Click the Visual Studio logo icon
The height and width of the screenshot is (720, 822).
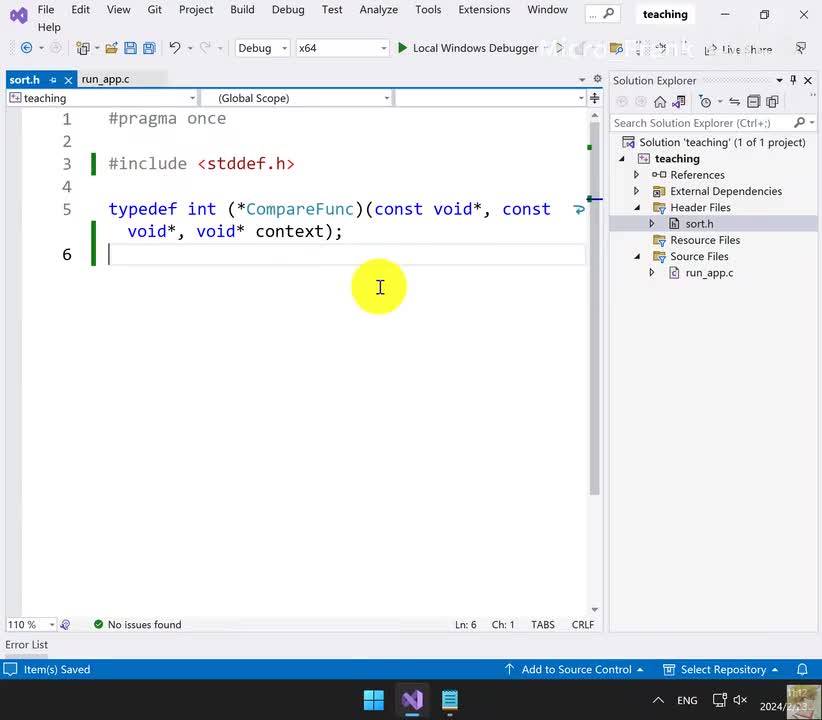(18, 15)
